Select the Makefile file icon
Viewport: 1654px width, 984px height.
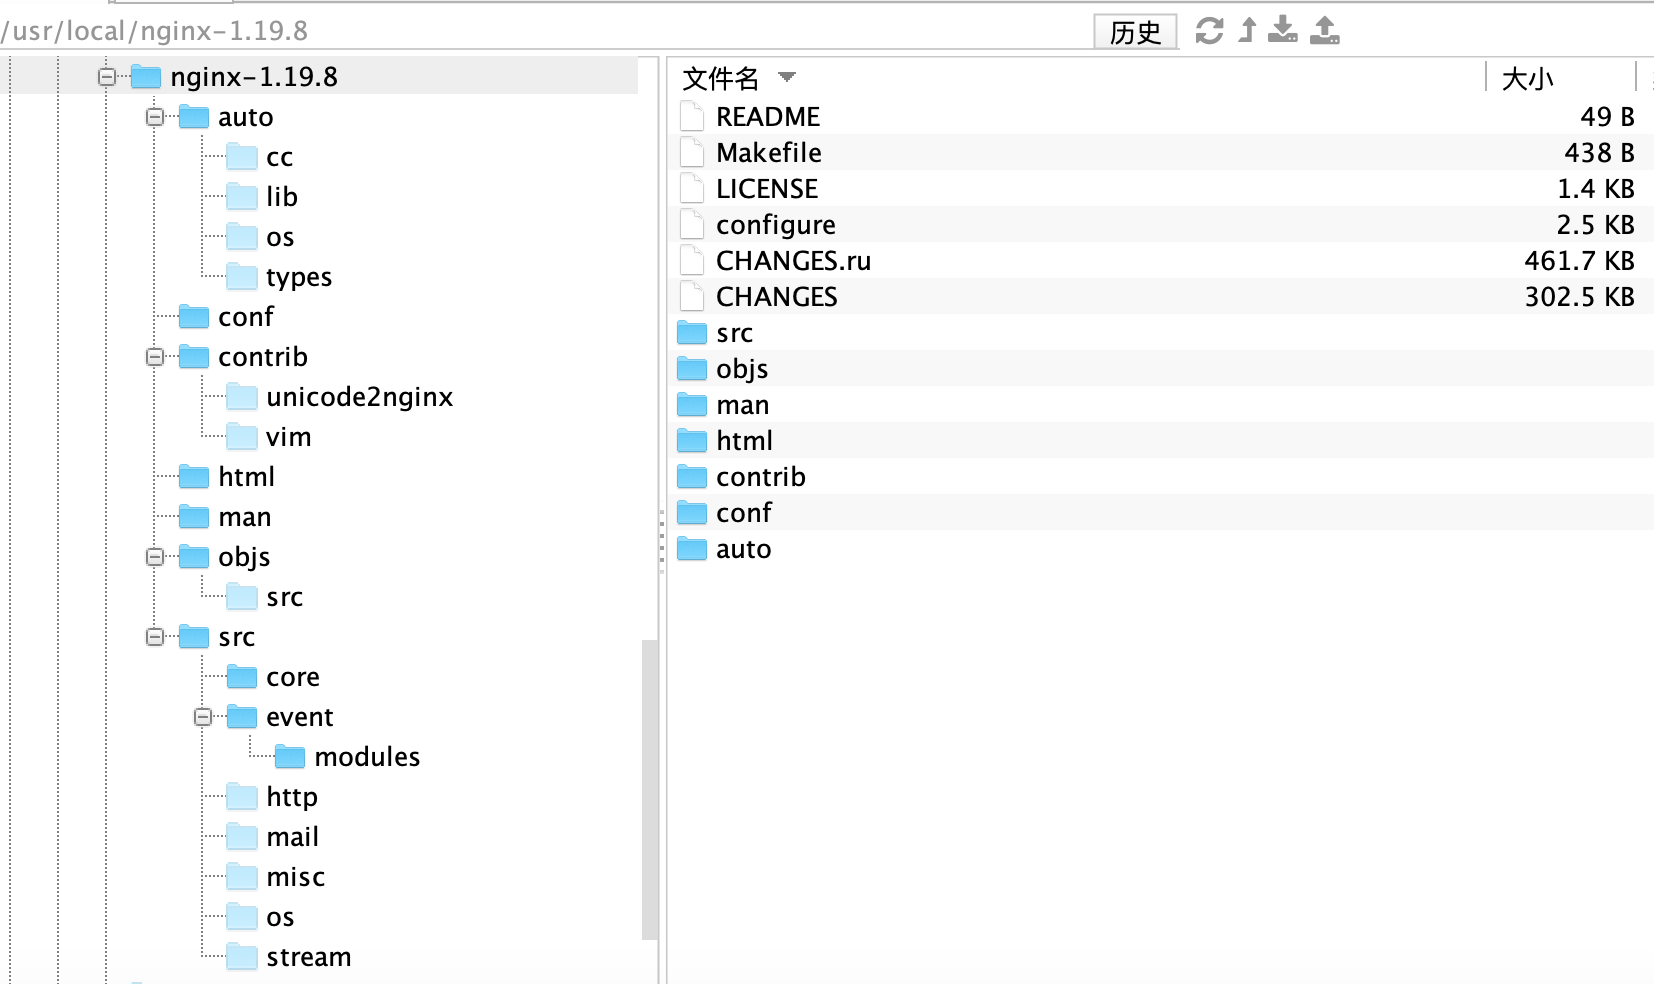[692, 152]
